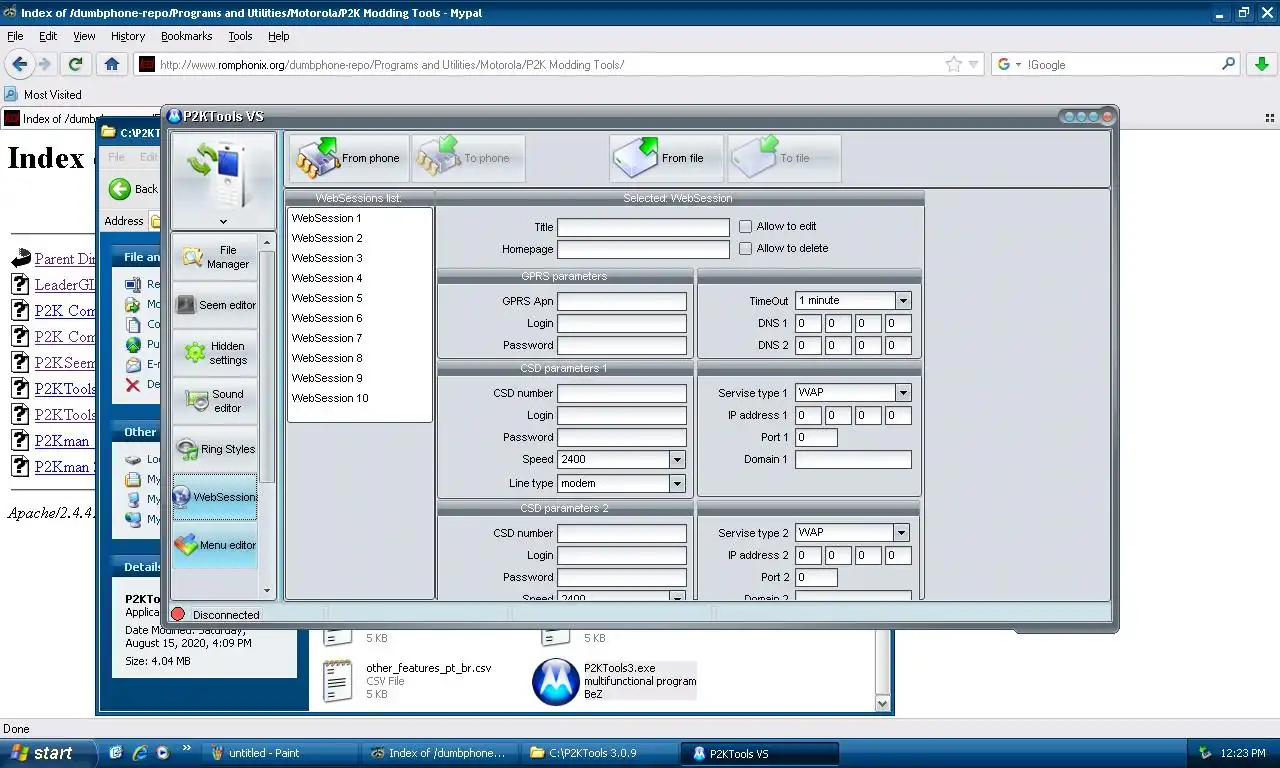
Task: Select WebSession 1 in the list
Action: (359, 218)
